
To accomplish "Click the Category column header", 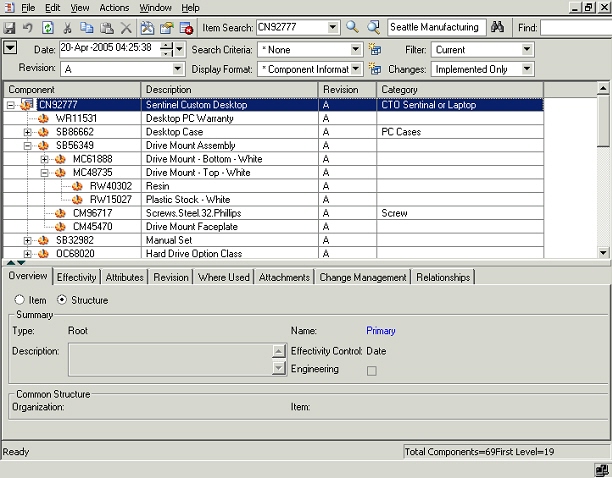I will pyautogui.click(x=459, y=89).
